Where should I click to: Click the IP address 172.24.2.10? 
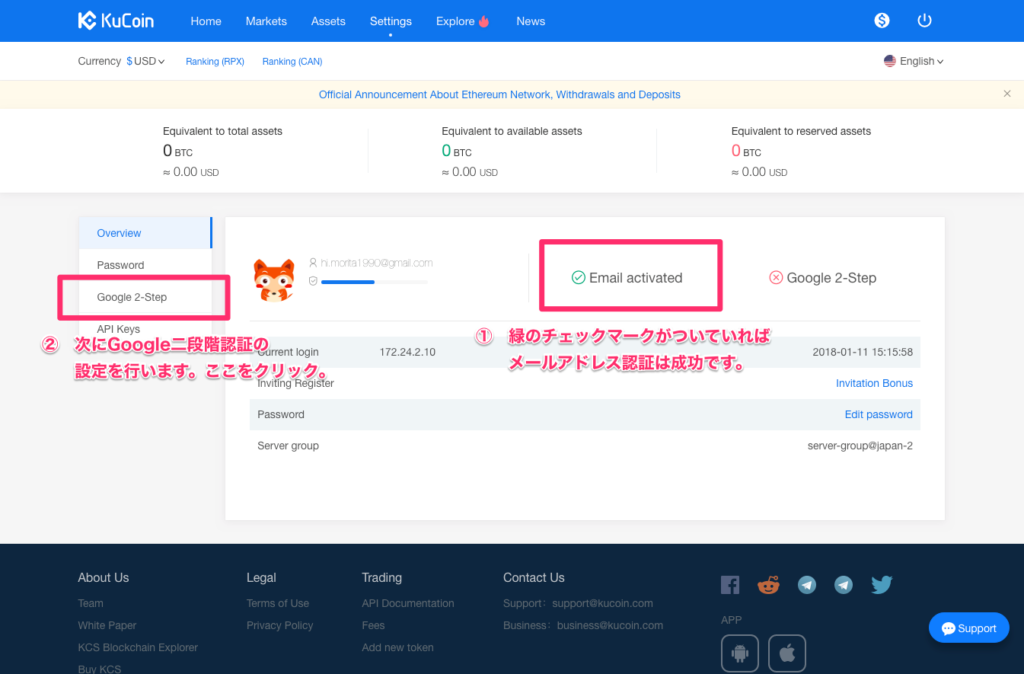[408, 352]
